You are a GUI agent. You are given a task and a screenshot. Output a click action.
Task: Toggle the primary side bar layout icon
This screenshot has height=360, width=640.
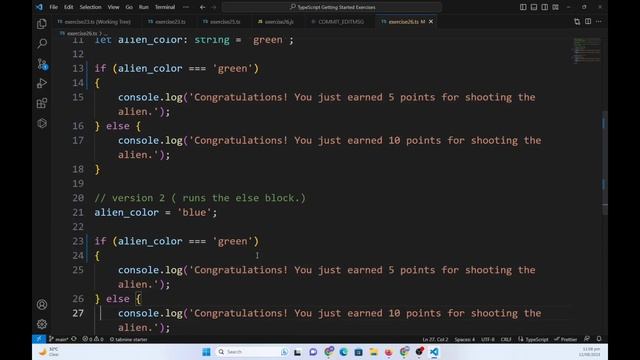(x=523, y=7)
